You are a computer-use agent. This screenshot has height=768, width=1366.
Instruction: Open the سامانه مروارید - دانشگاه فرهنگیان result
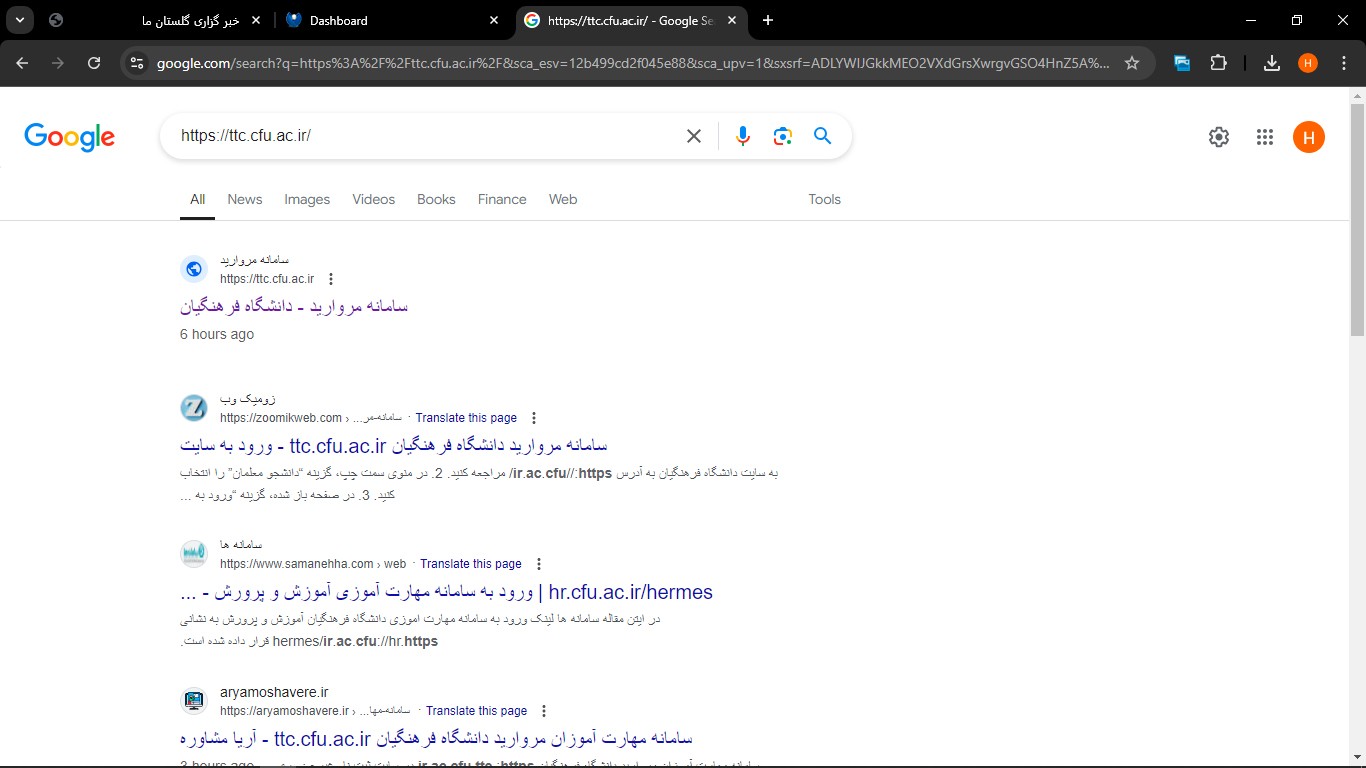pos(294,306)
